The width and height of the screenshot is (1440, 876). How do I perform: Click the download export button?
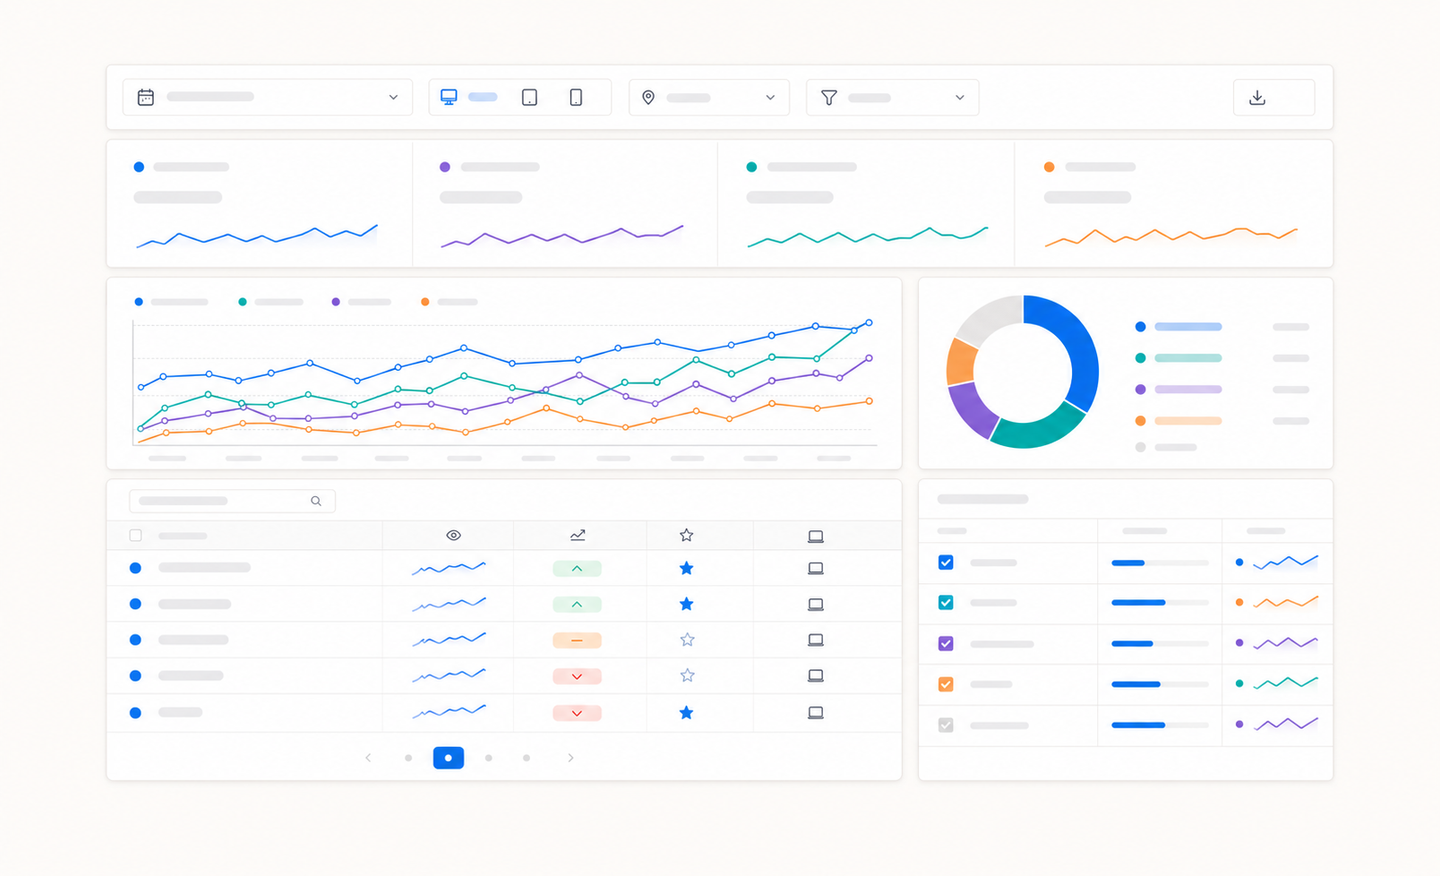1274,97
